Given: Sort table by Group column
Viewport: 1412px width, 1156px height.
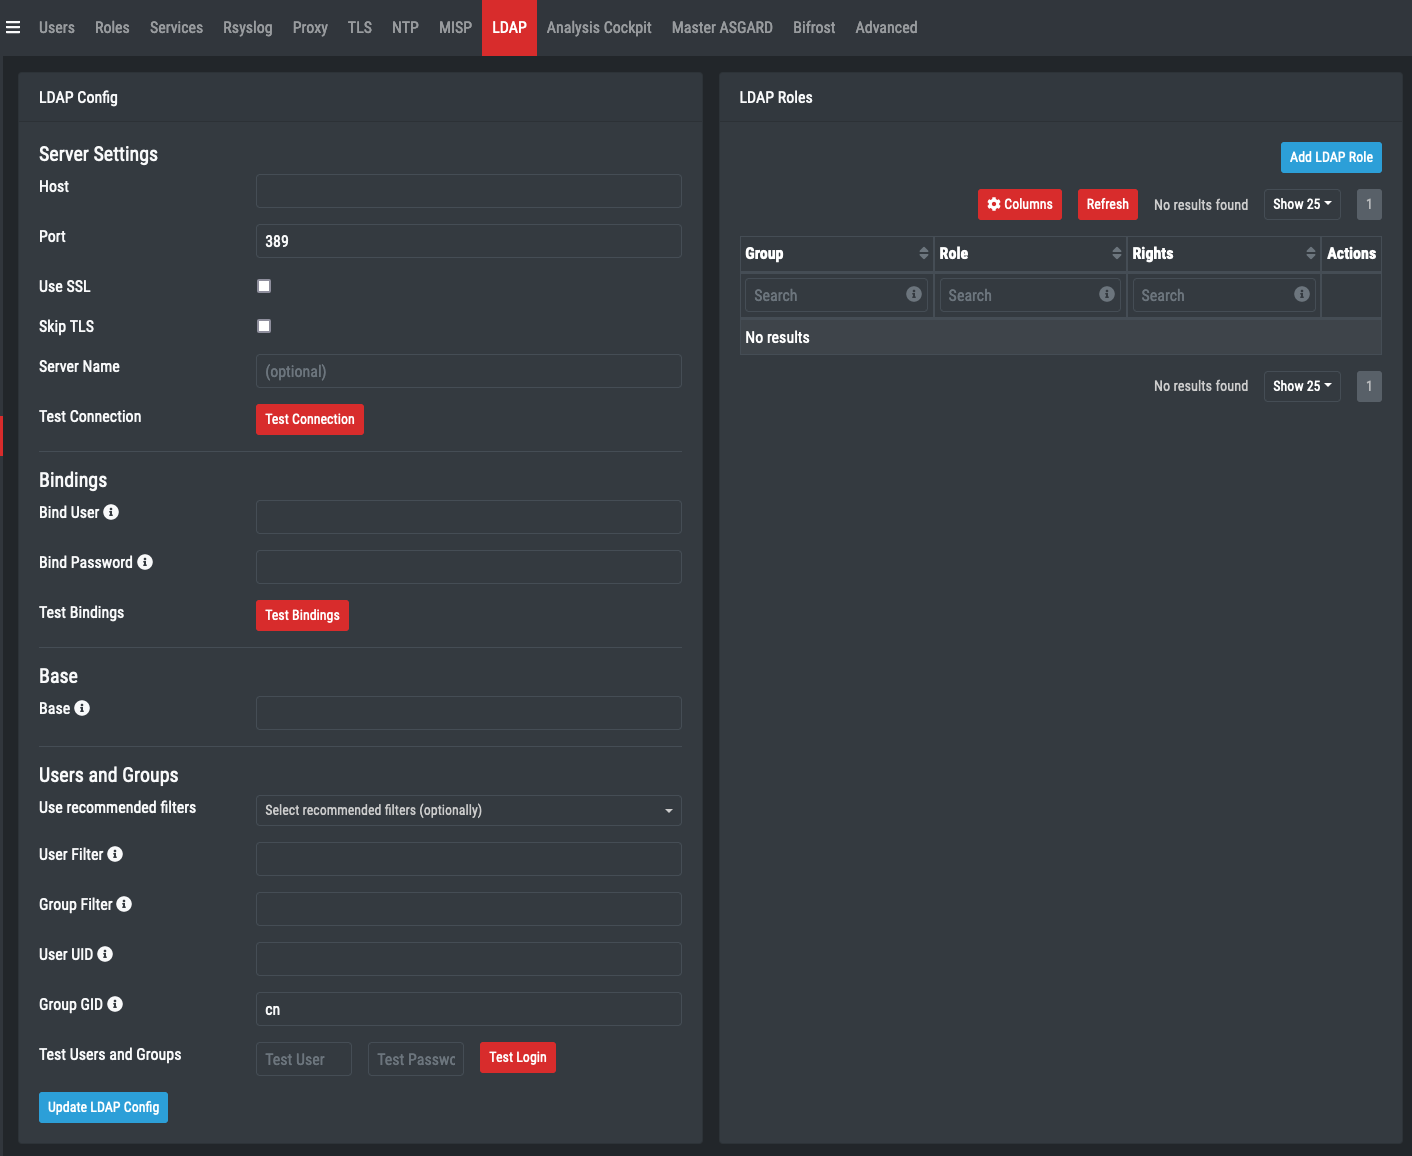Looking at the screenshot, I should point(923,254).
